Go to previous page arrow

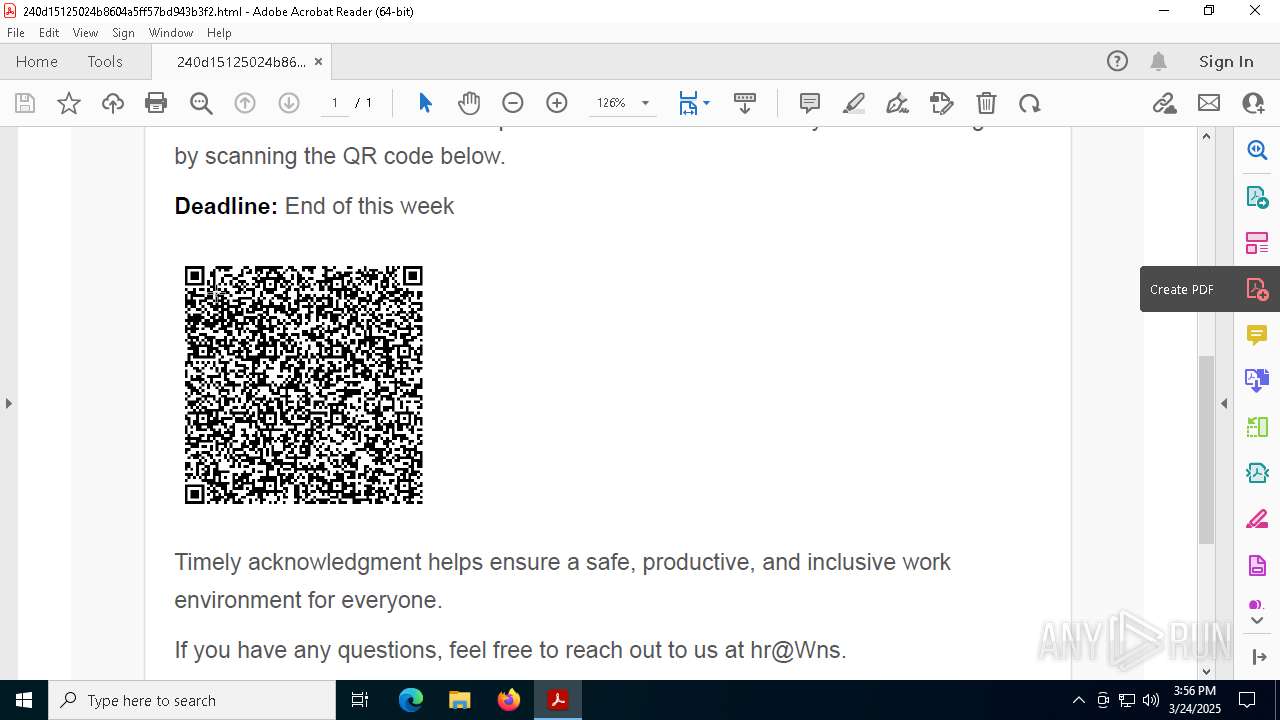click(245, 103)
